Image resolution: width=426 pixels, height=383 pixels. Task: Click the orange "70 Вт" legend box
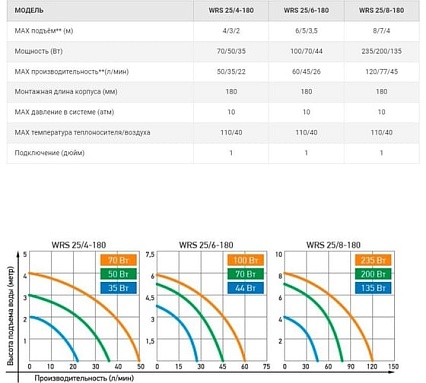(118, 260)
